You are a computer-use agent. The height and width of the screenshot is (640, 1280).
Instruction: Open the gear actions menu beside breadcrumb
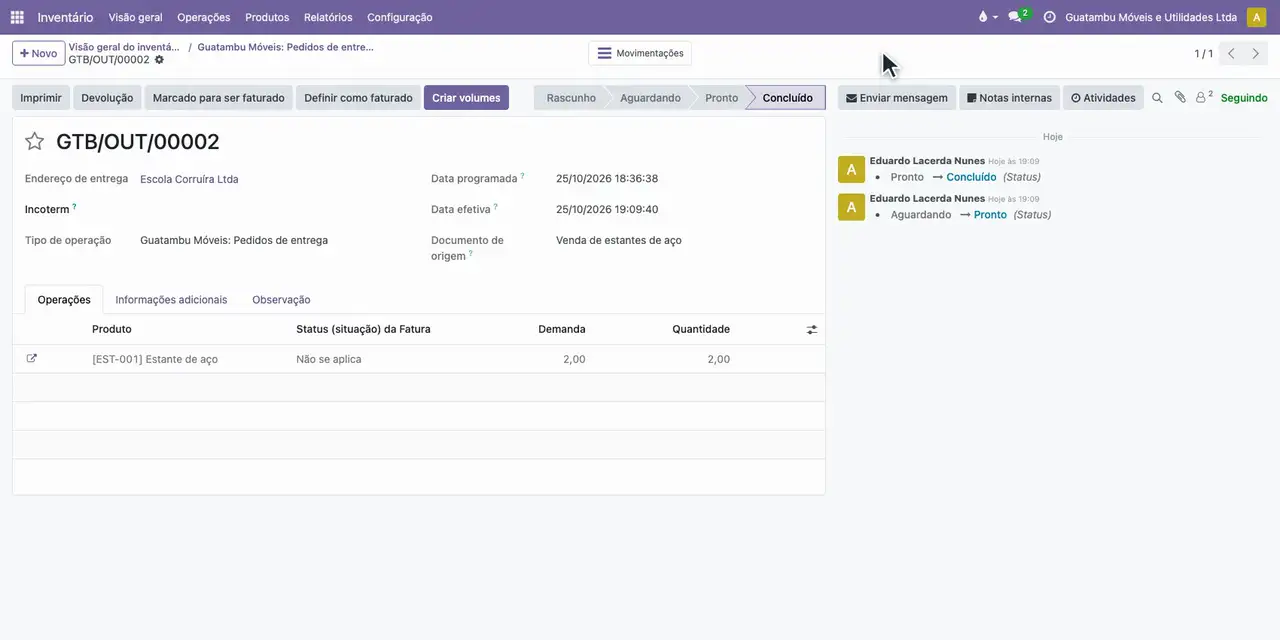pos(159,60)
